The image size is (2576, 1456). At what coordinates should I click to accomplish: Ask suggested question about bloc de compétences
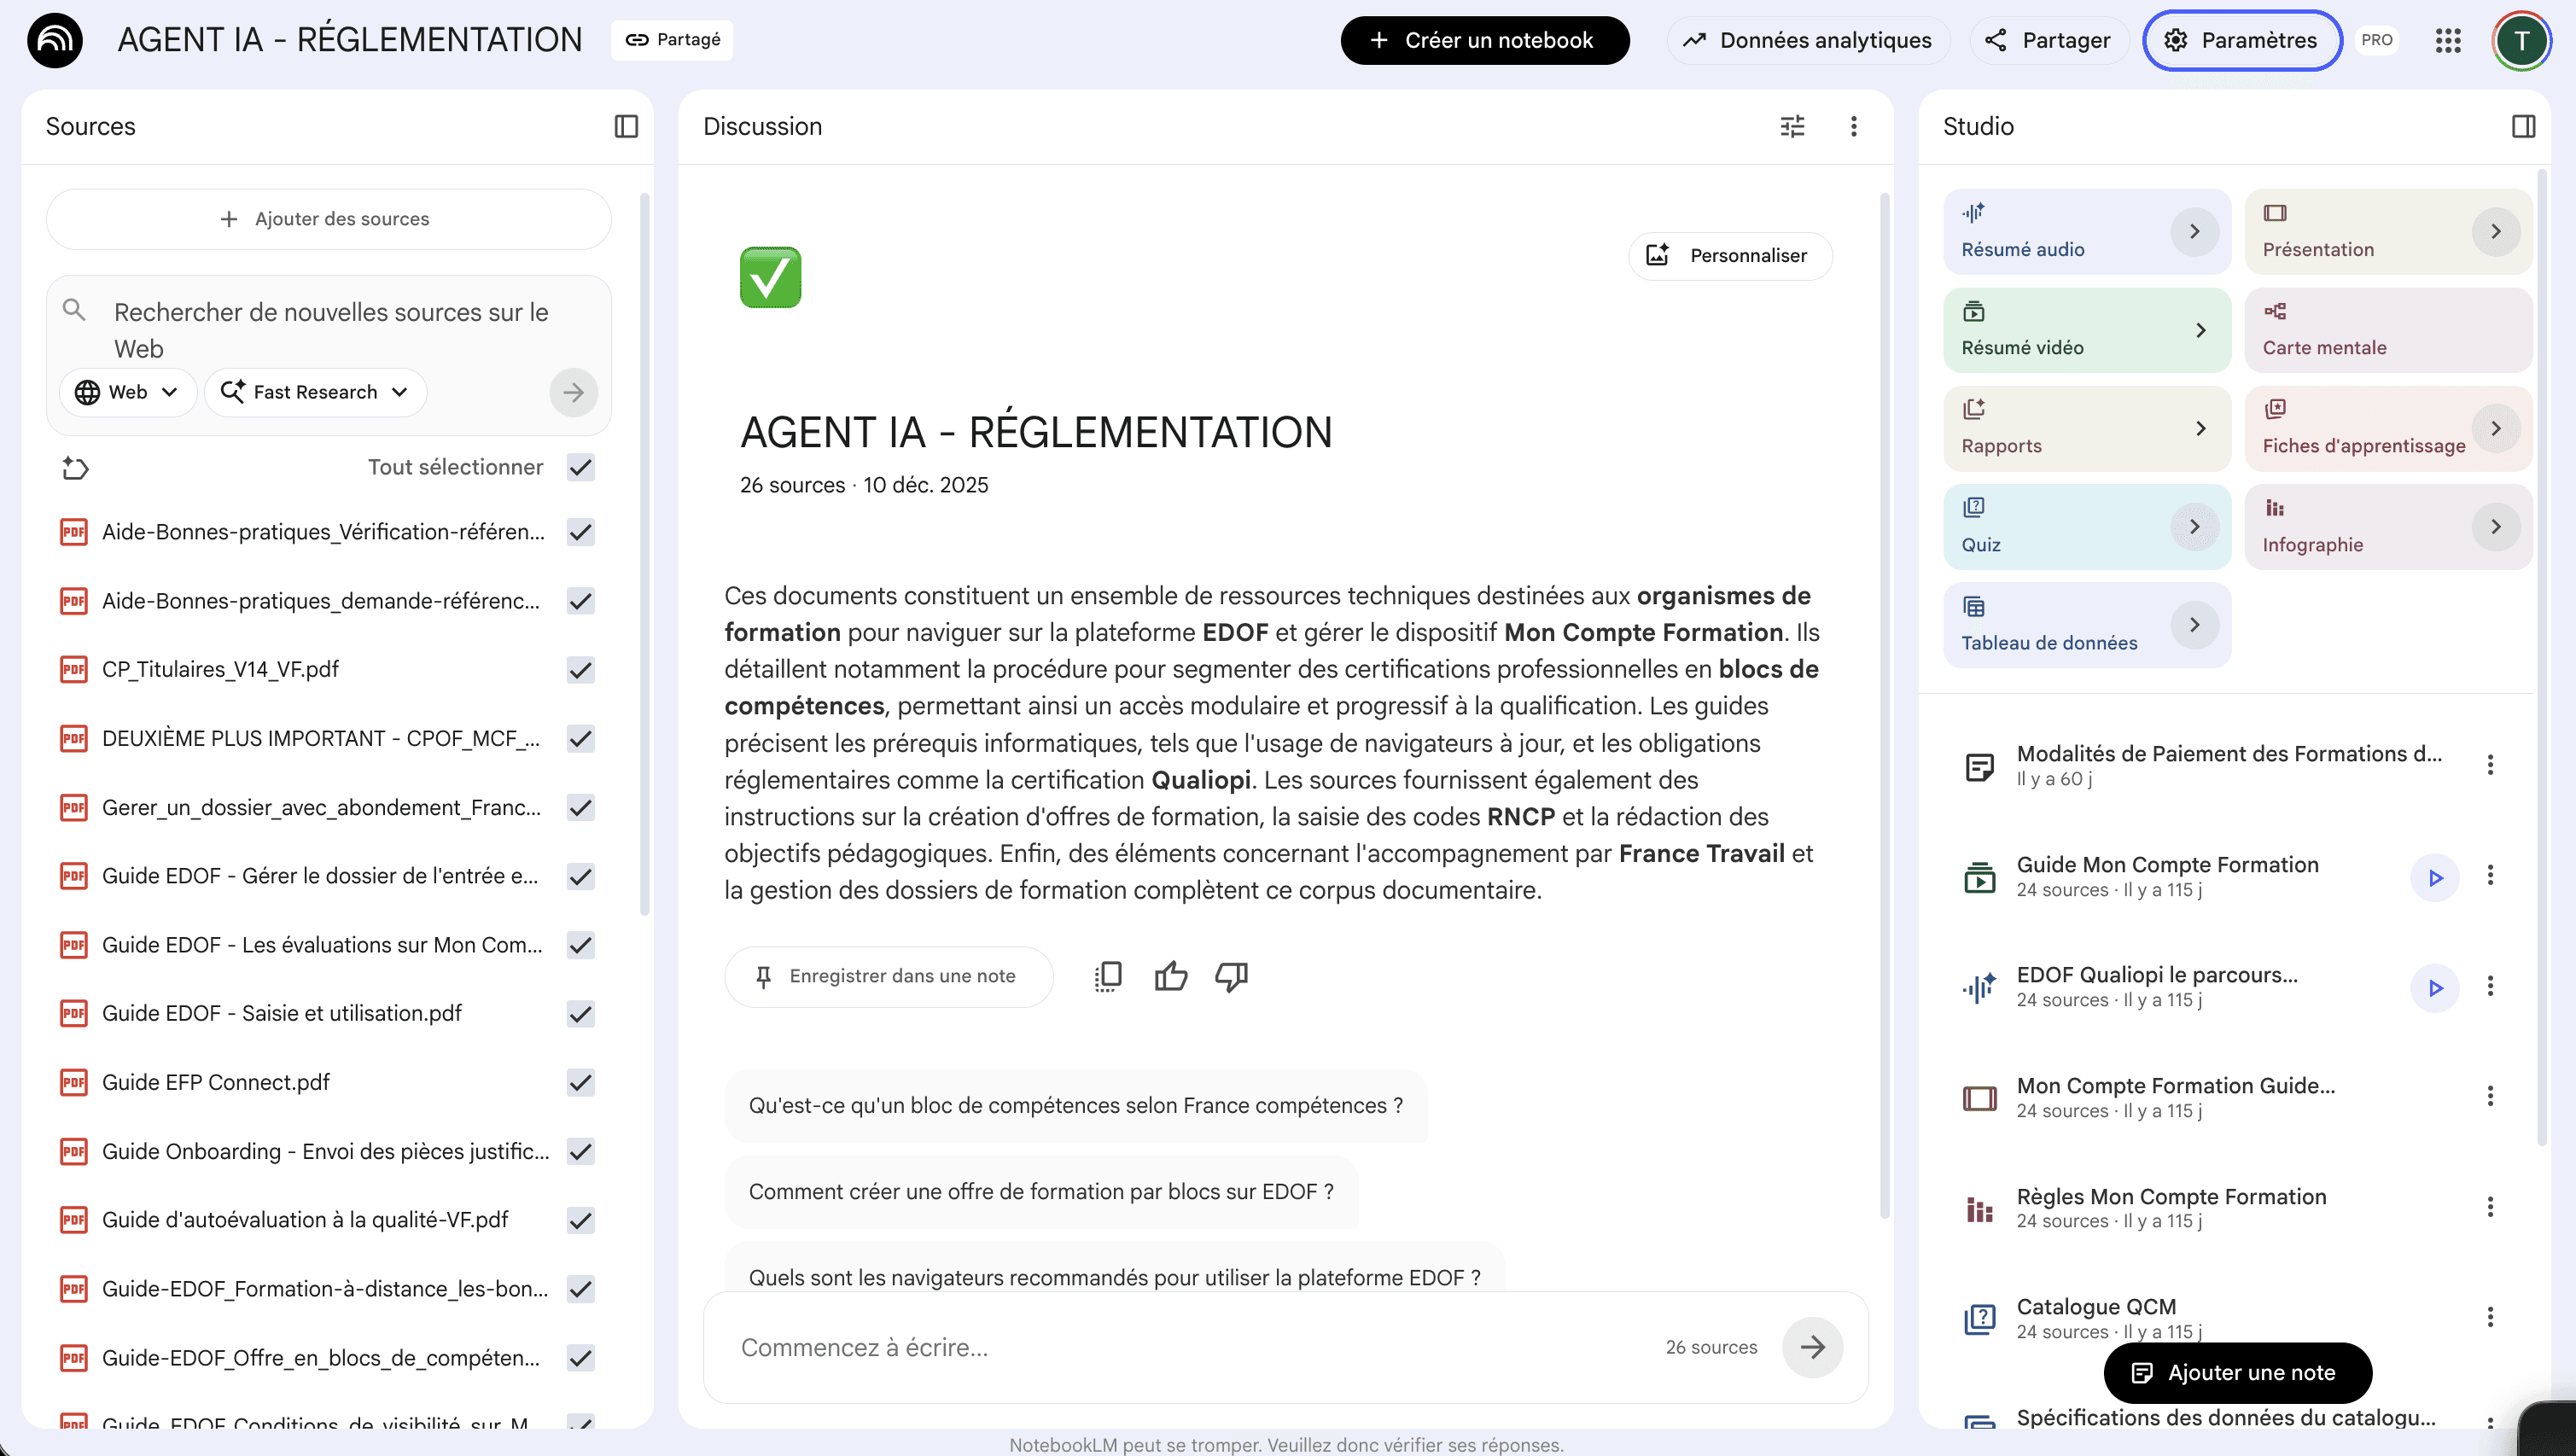pyautogui.click(x=1076, y=1105)
